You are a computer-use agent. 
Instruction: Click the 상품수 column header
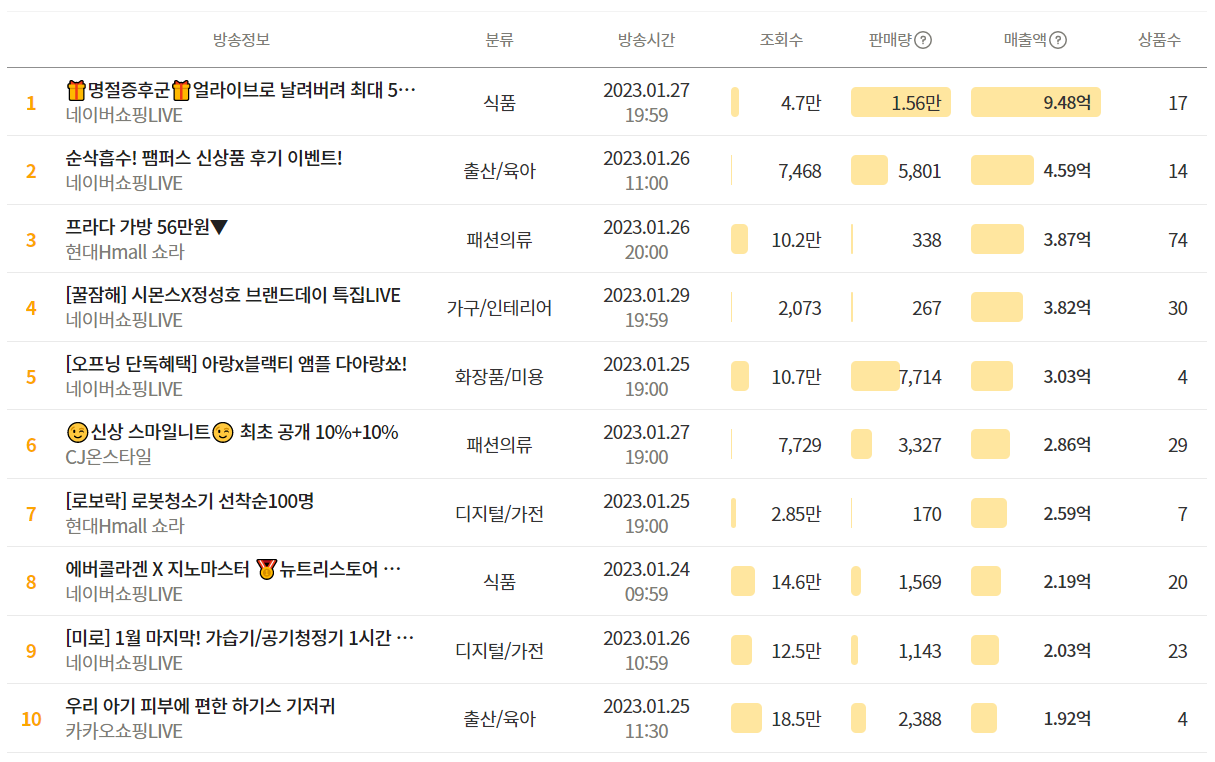[x=1159, y=40]
